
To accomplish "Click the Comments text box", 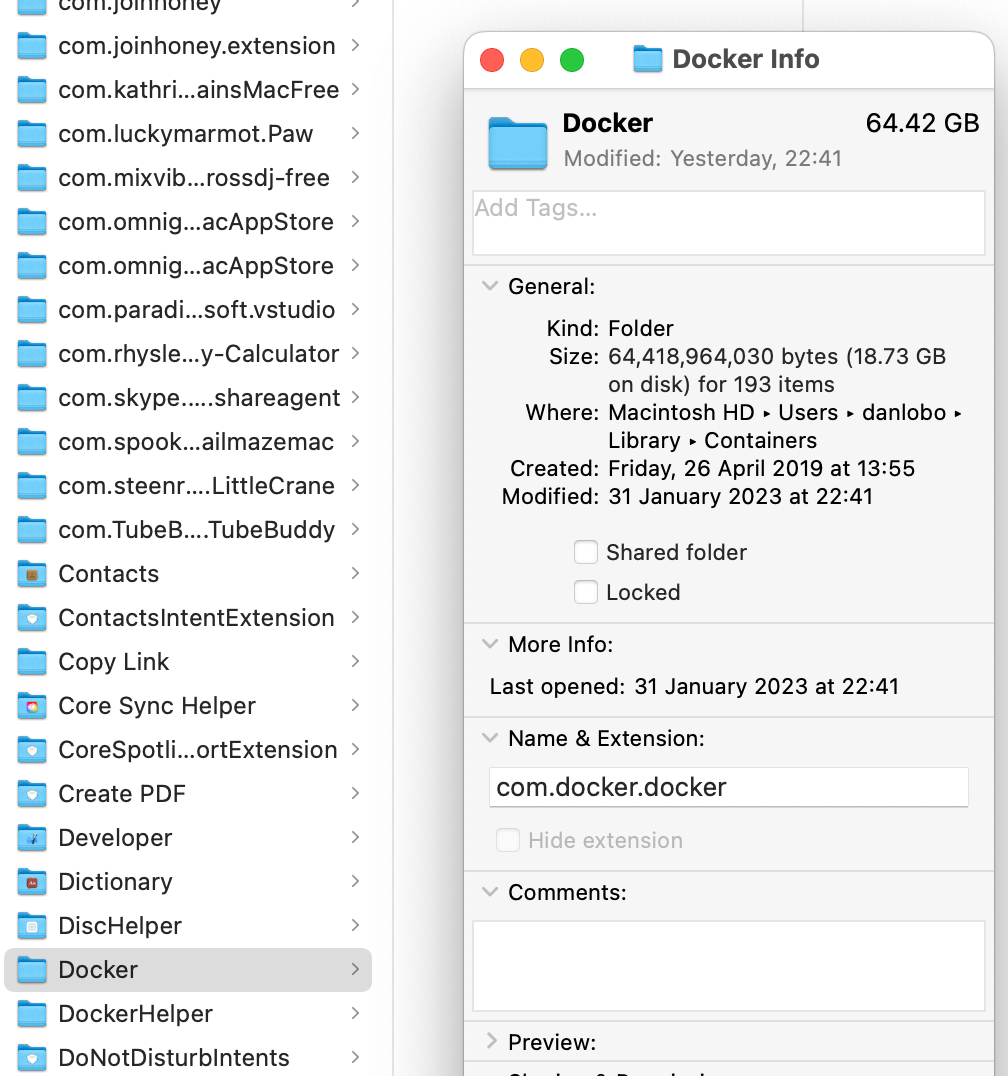I will pyautogui.click(x=729, y=966).
